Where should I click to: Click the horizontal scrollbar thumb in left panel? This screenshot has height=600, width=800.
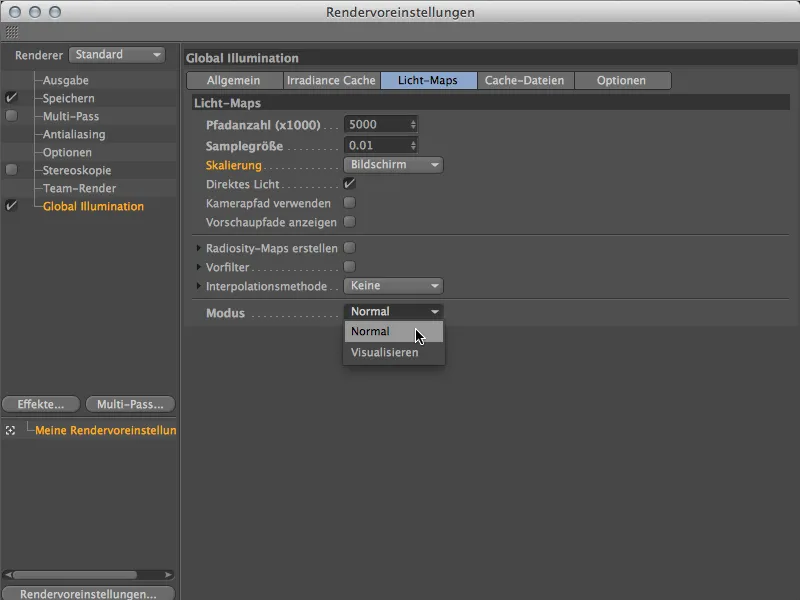point(75,575)
